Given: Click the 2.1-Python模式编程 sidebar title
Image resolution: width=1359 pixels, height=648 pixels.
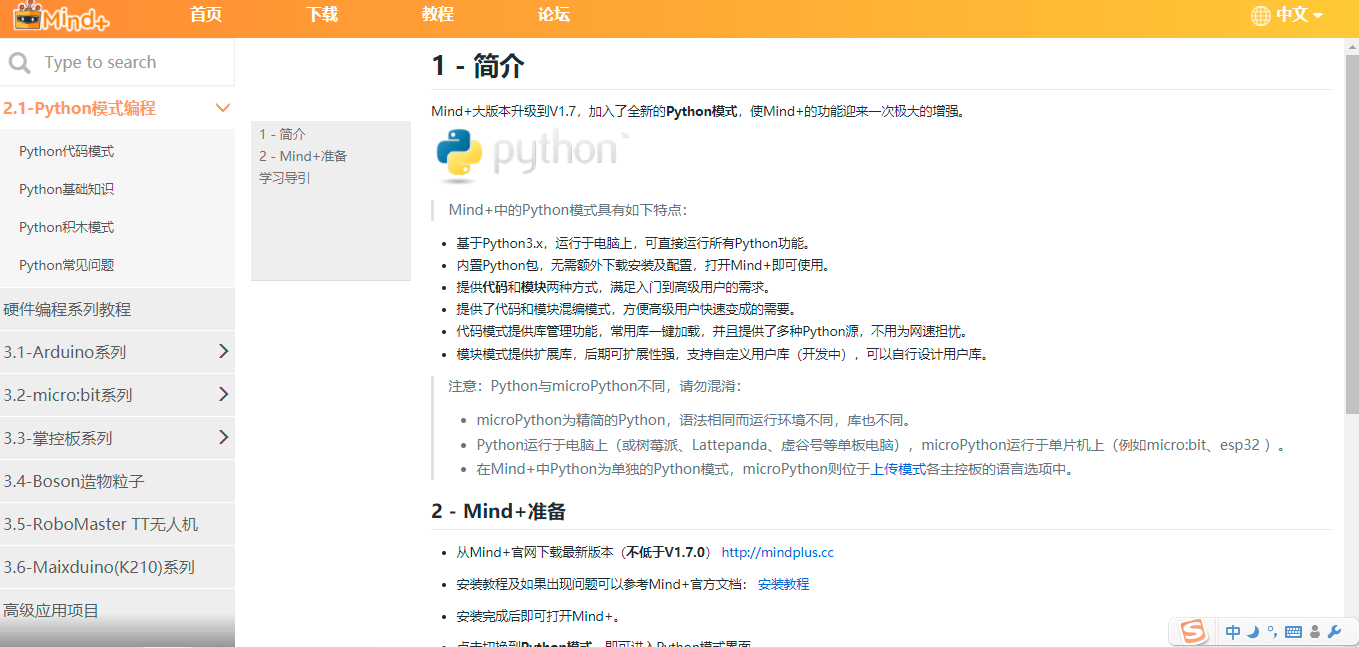Looking at the screenshot, I should coord(80,108).
